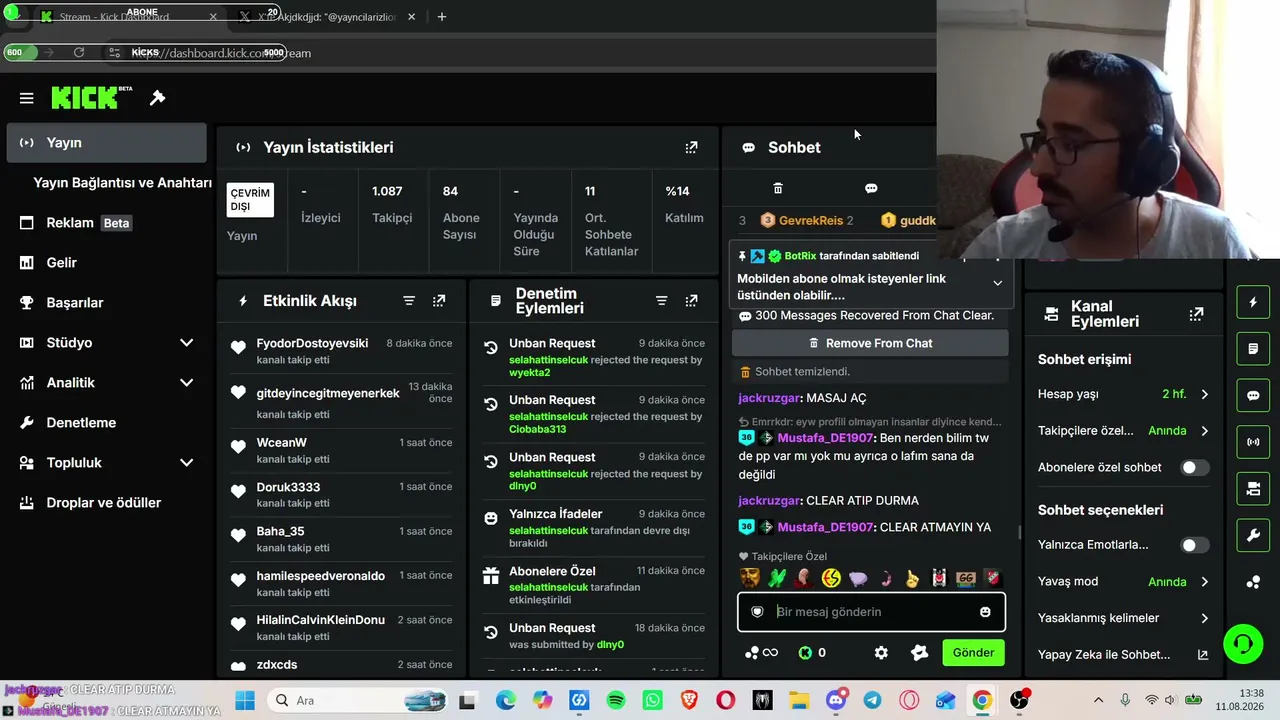The image size is (1280, 720).
Task: Toggle Yalnızca Emotlarla switch
Action: [1194, 545]
